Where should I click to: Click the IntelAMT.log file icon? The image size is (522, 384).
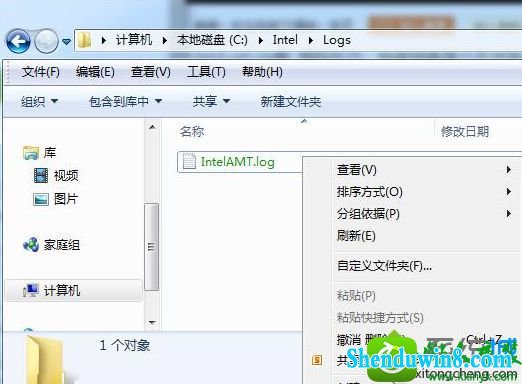click(189, 162)
